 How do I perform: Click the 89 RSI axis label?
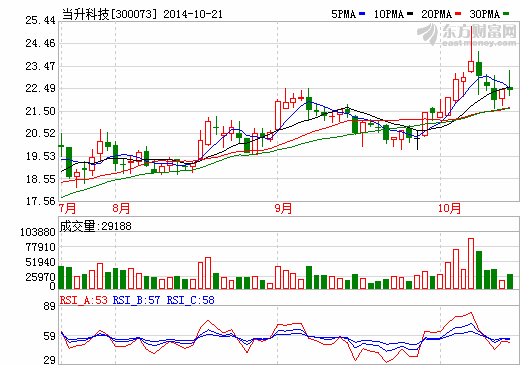[x=49, y=306]
